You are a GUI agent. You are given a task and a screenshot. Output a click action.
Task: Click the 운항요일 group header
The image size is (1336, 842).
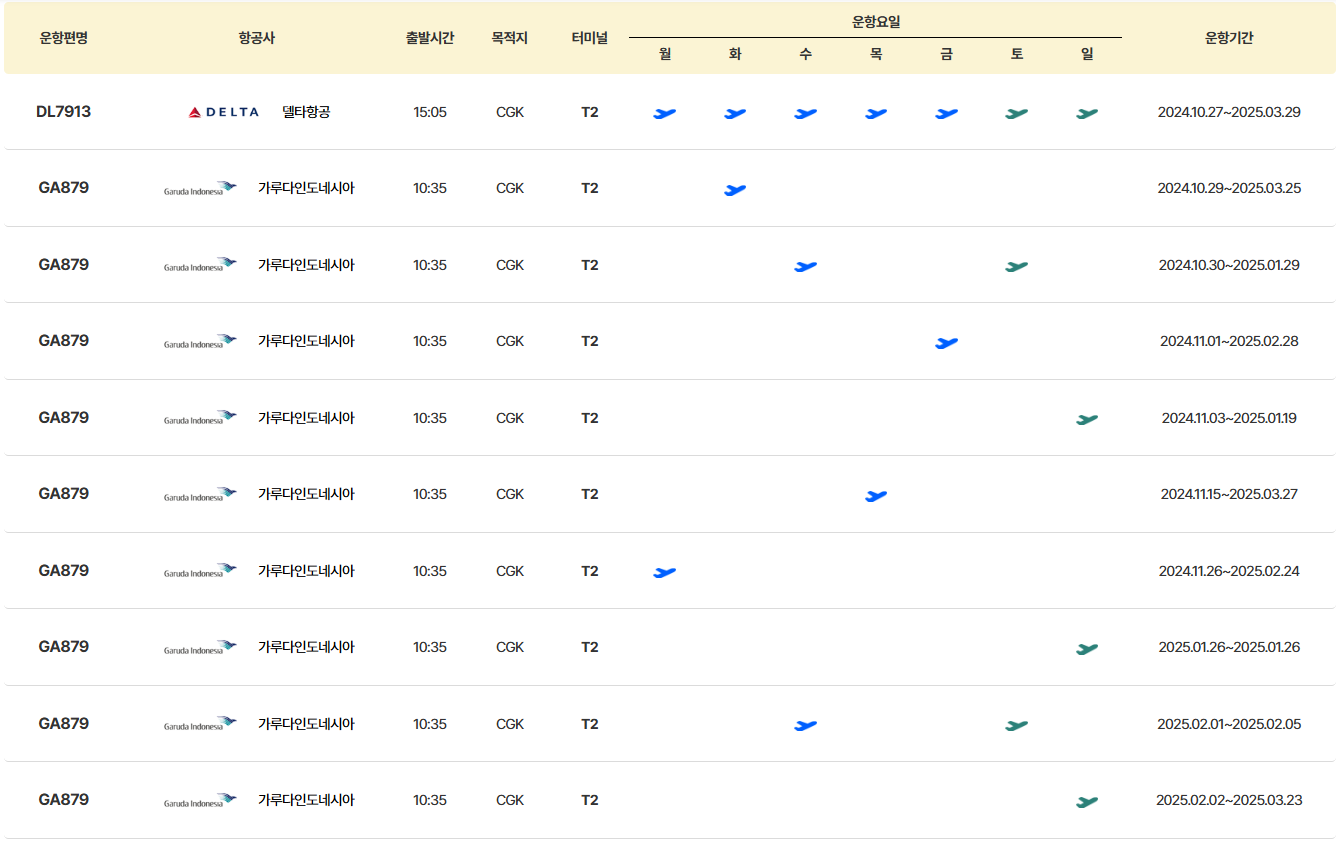click(876, 21)
